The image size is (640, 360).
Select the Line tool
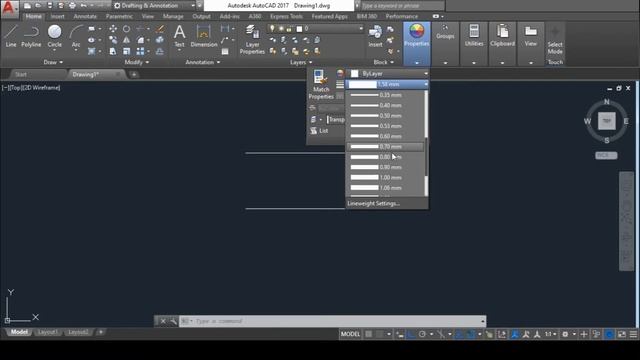11,36
